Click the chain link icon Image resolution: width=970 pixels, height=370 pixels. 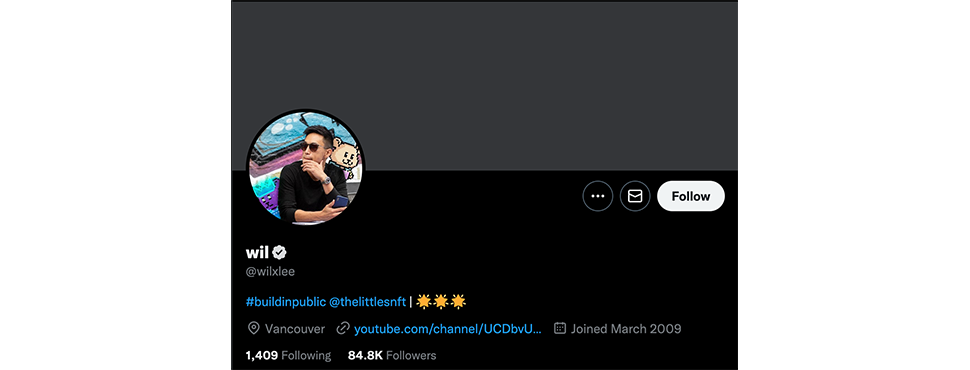tap(343, 329)
